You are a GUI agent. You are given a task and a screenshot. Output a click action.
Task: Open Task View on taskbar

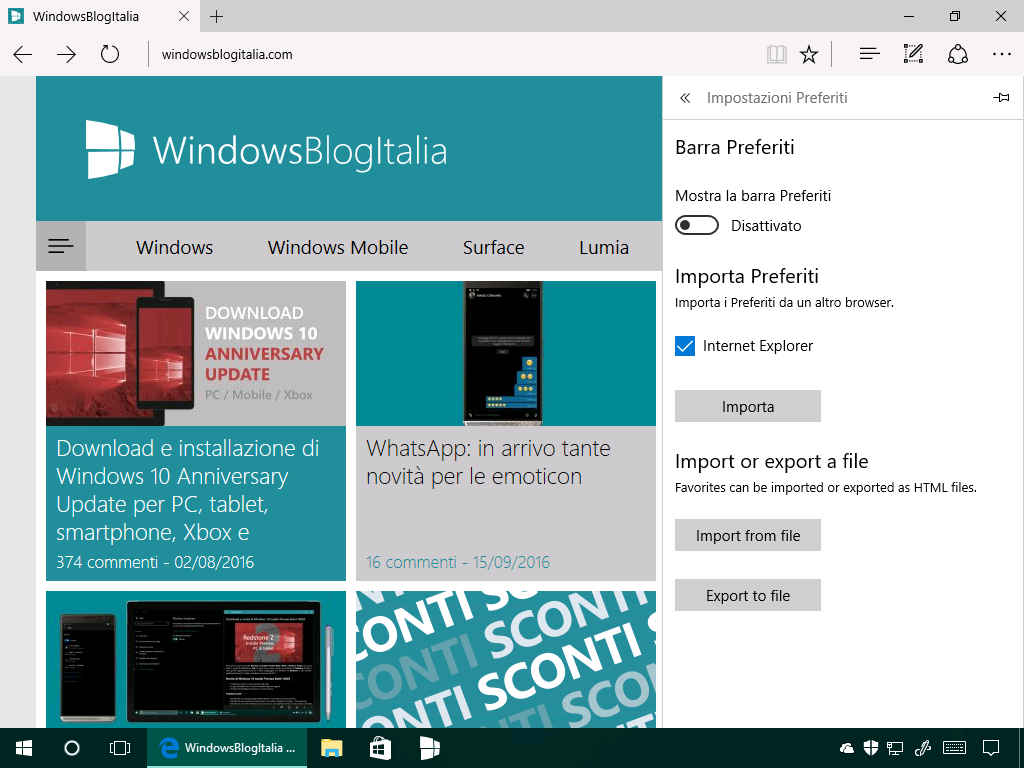(120, 748)
